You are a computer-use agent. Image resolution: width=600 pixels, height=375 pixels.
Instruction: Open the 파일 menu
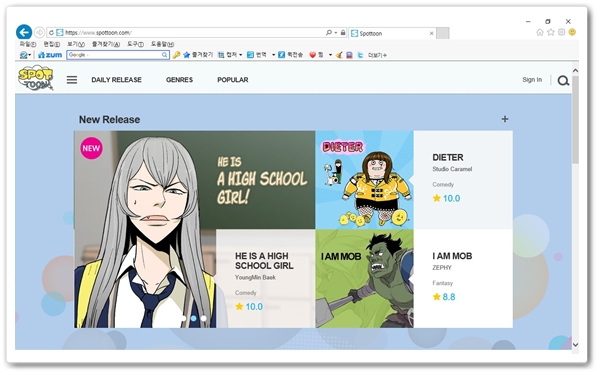[28, 44]
